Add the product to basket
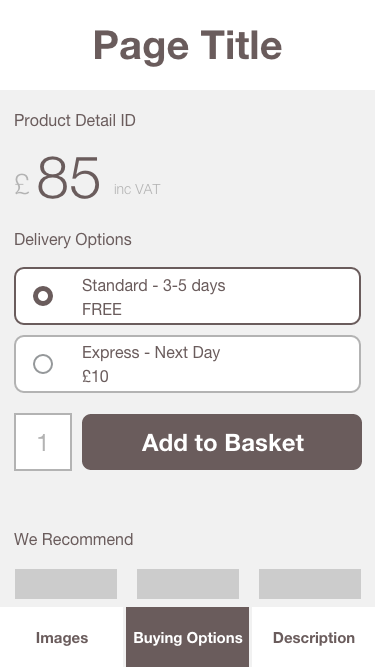This screenshot has width=375, height=667. [222, 442]
